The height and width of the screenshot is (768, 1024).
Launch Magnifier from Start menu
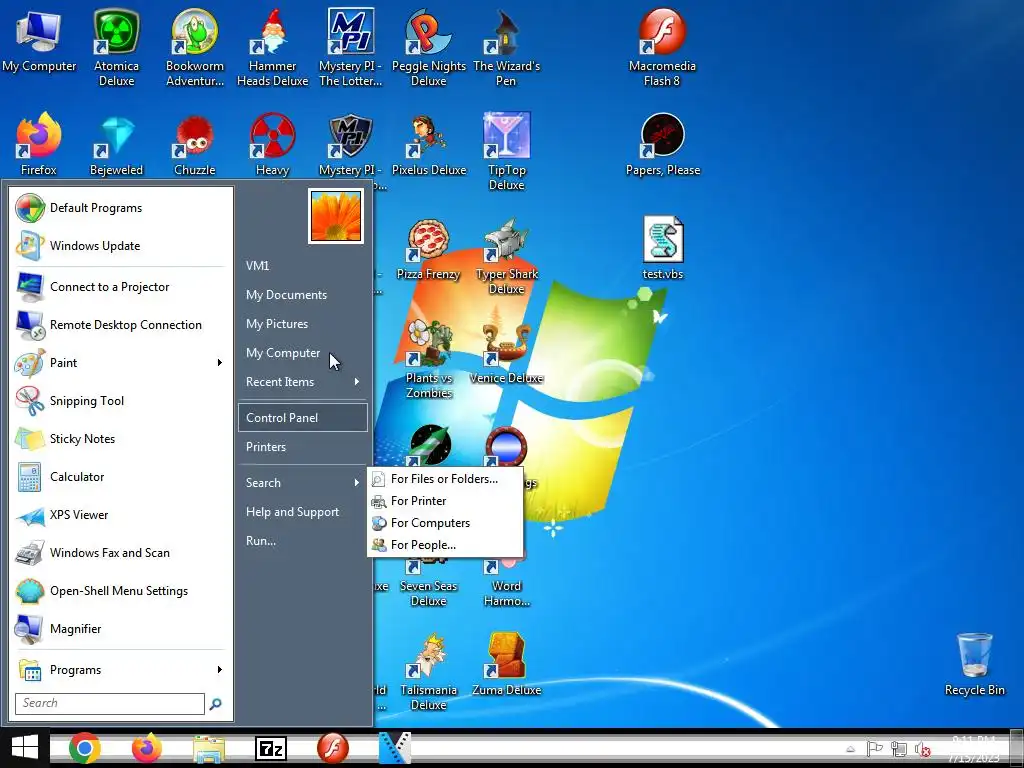pyautogui.click(x=121, y=628)
